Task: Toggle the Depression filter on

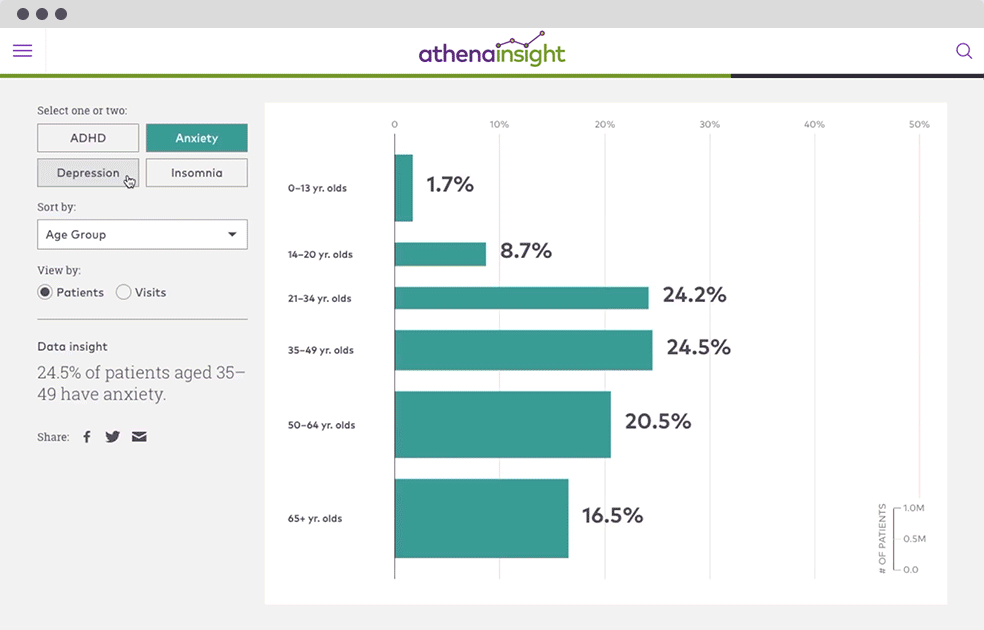Action: pos(87,172)
